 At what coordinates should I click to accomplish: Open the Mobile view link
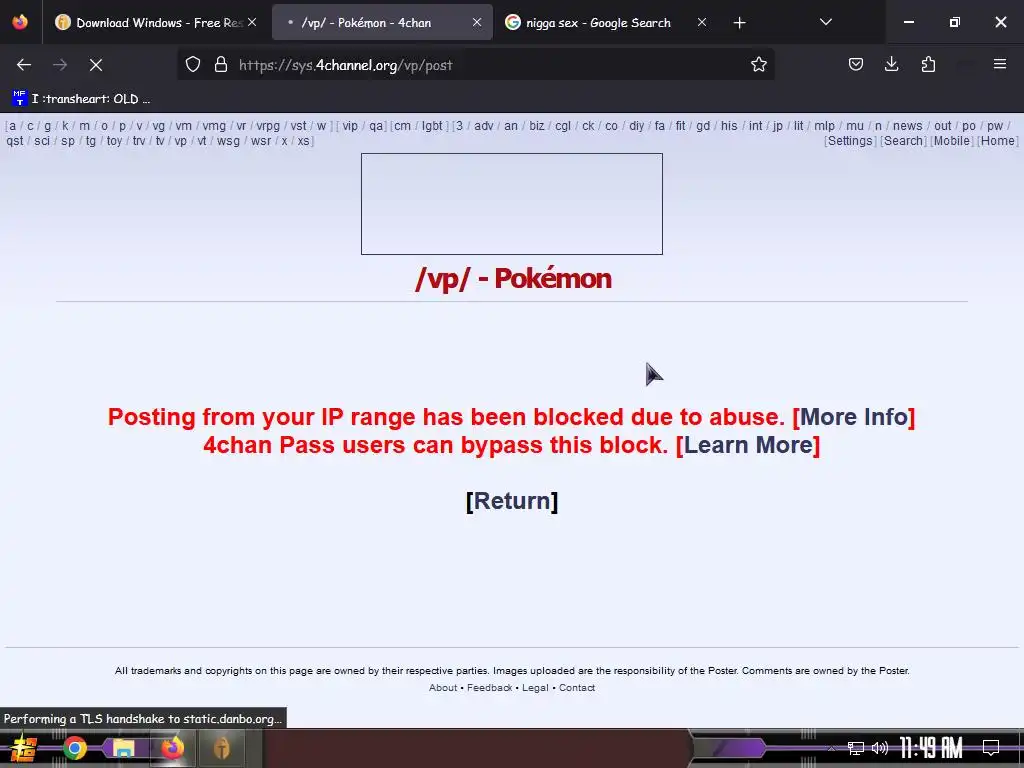(x=952, y=141)
